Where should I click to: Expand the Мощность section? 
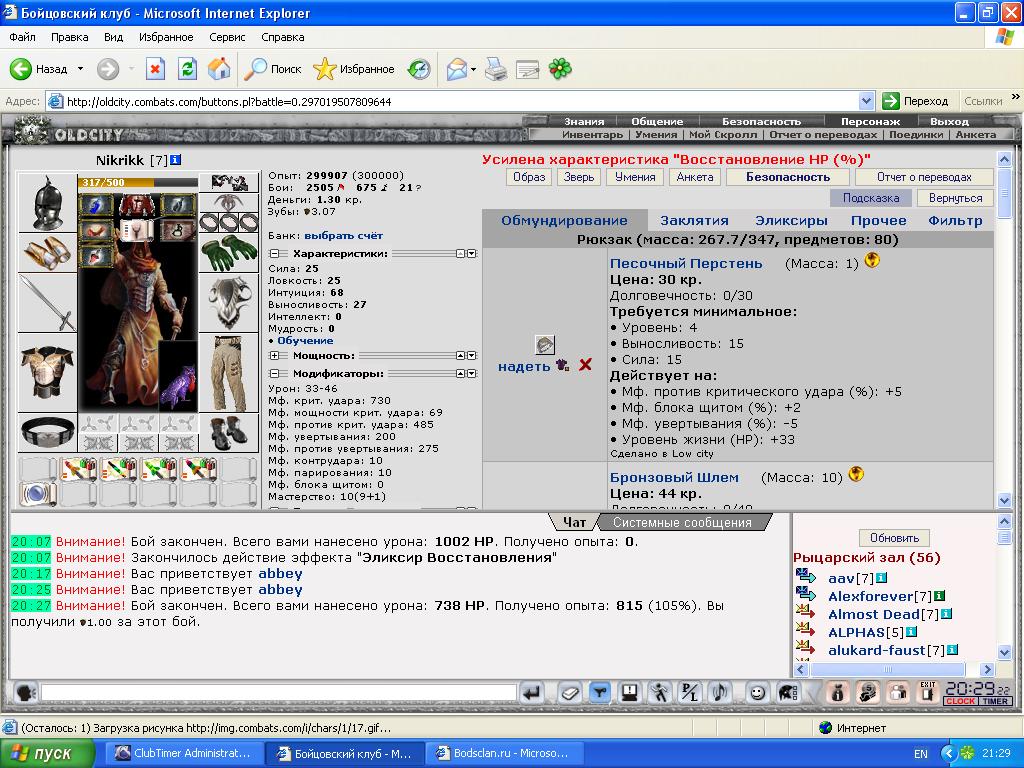(x=274, y=355)
